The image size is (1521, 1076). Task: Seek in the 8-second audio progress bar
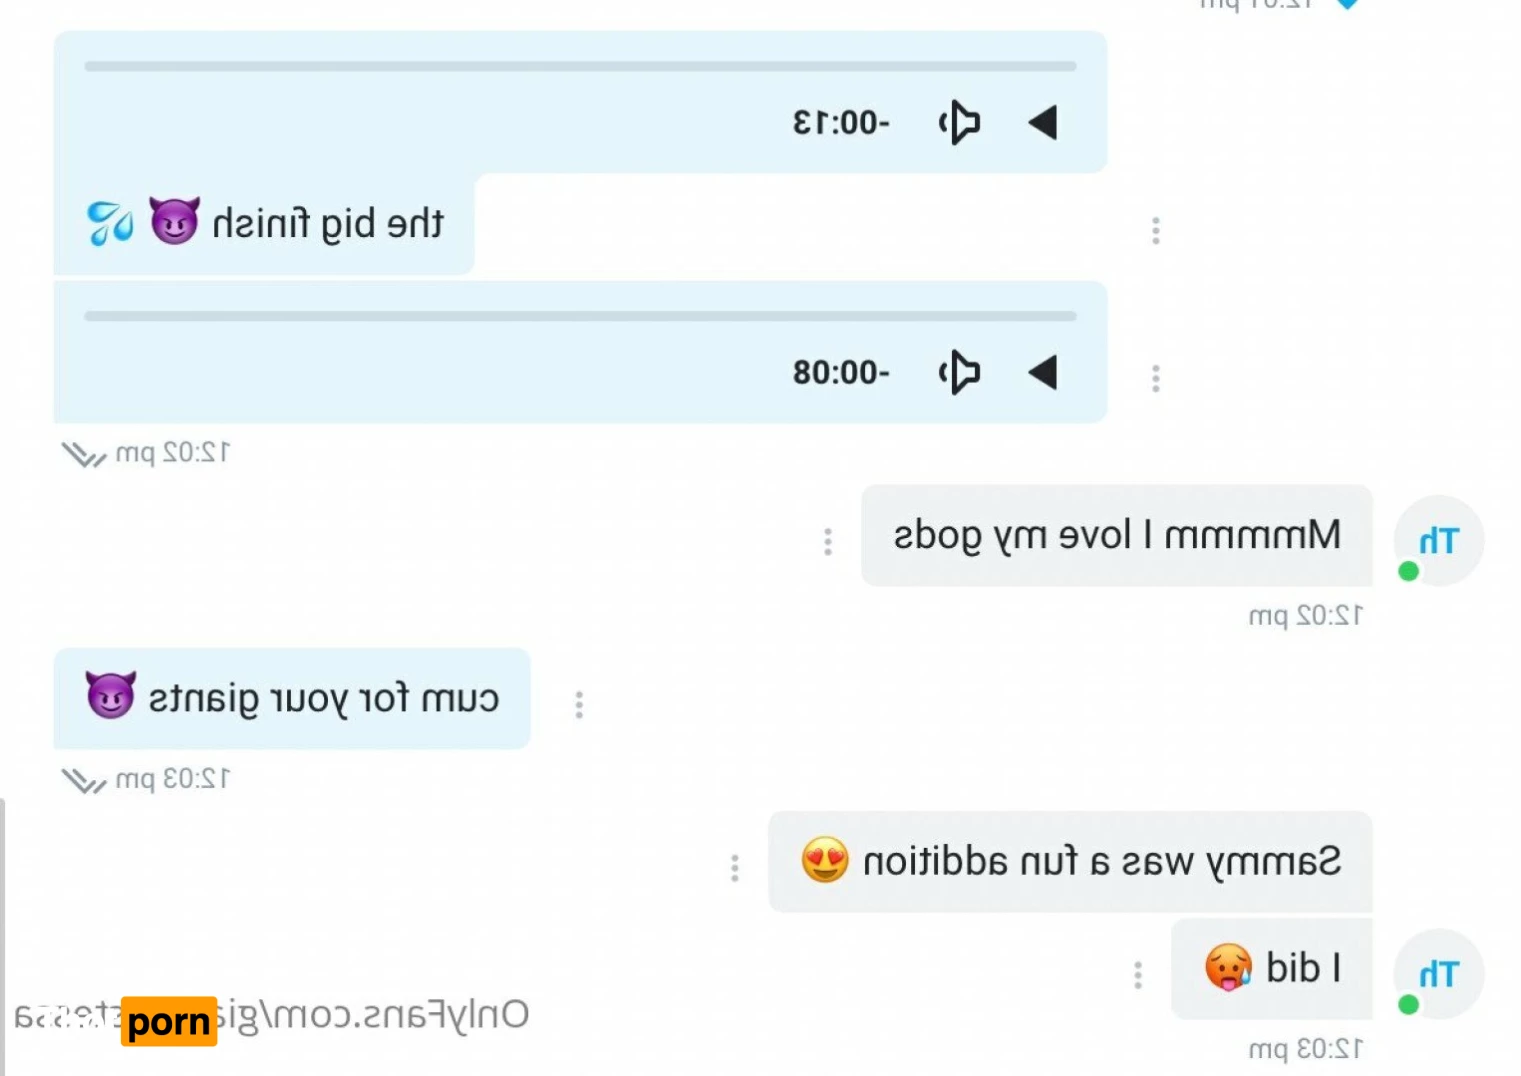point(580,316)
